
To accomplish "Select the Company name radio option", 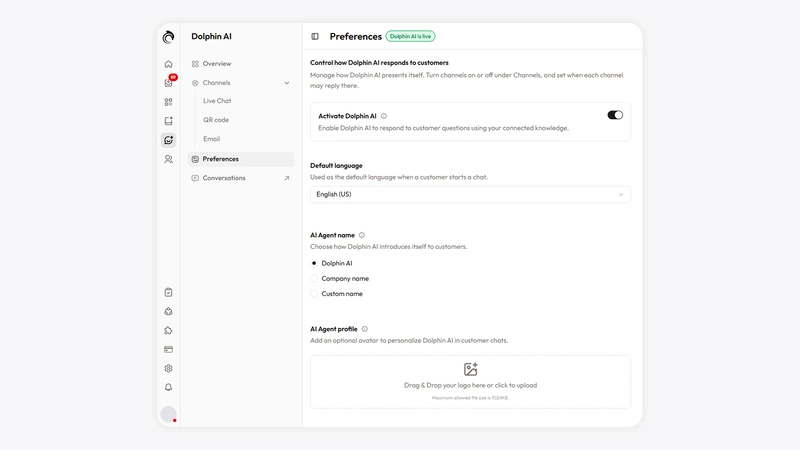I will click(x=314, y=279).
